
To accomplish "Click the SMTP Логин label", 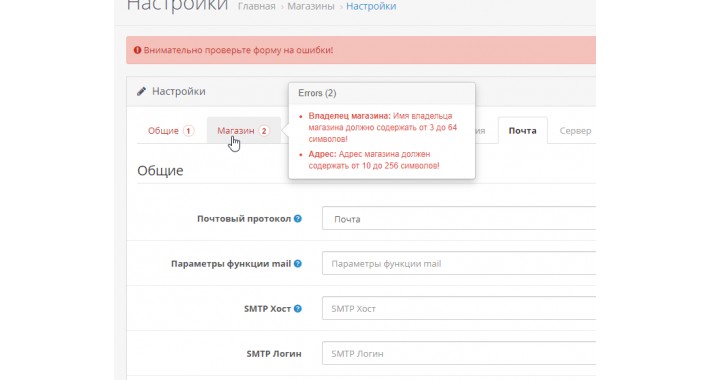I will (x=274, y=354).
